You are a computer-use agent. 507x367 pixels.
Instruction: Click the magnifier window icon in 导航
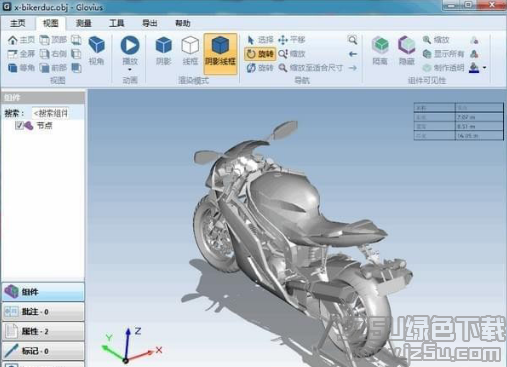point(352,40)
